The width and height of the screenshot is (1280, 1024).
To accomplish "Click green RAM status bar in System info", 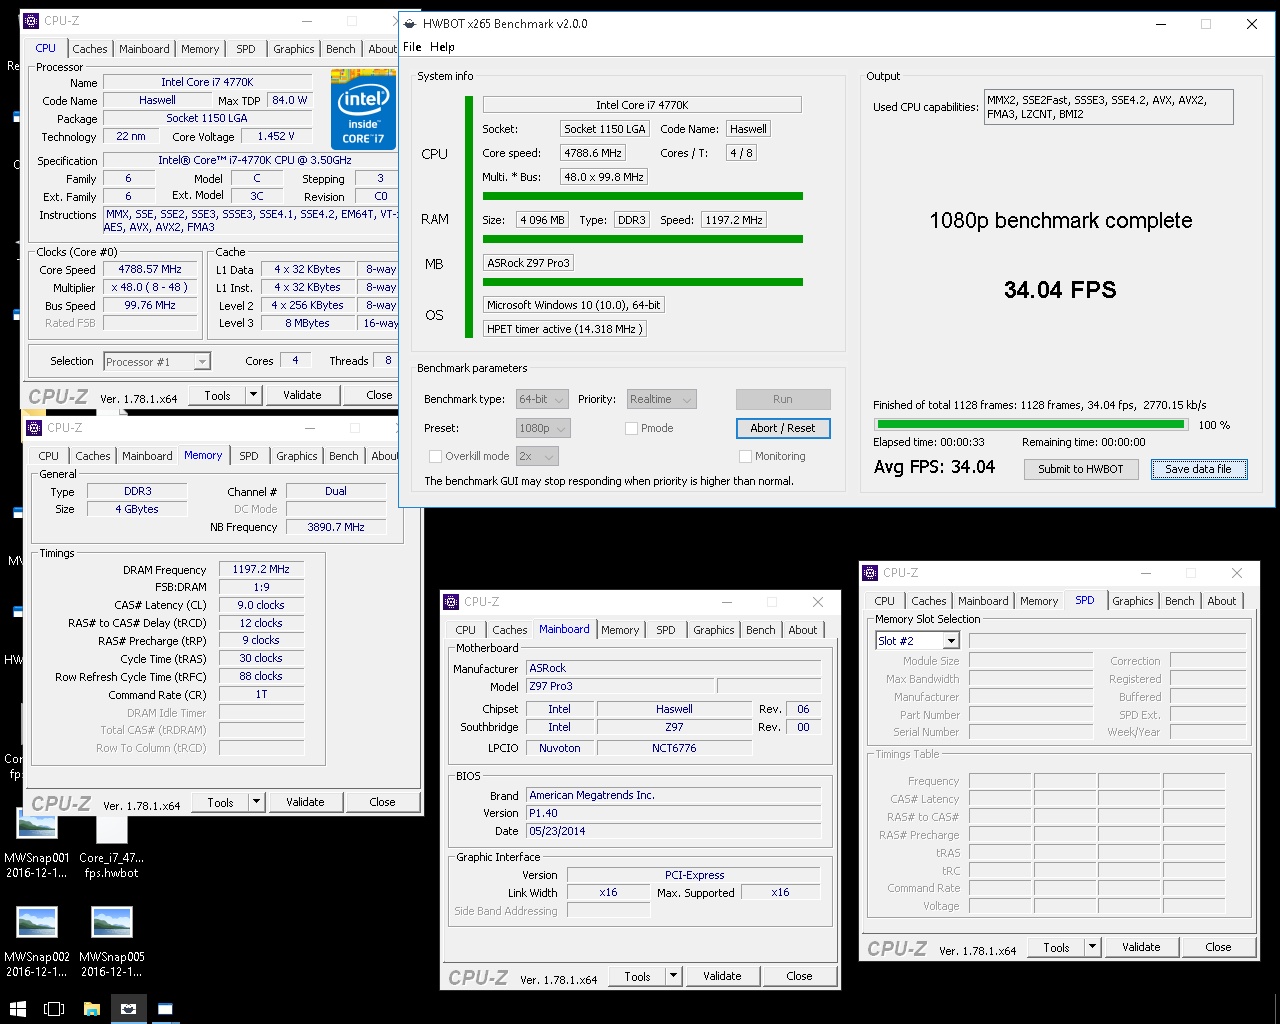I will click(643, 239).
